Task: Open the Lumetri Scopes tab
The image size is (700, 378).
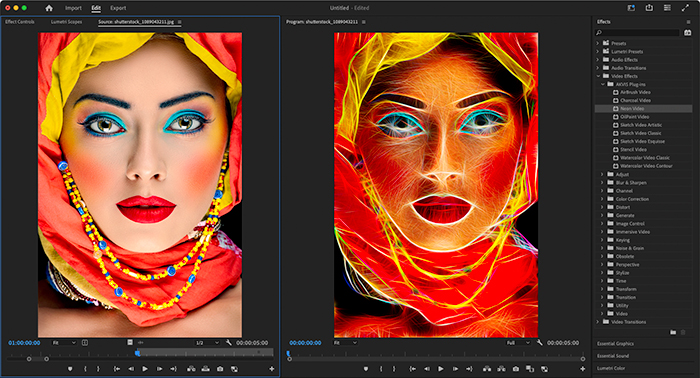Action: pos(66,21)
